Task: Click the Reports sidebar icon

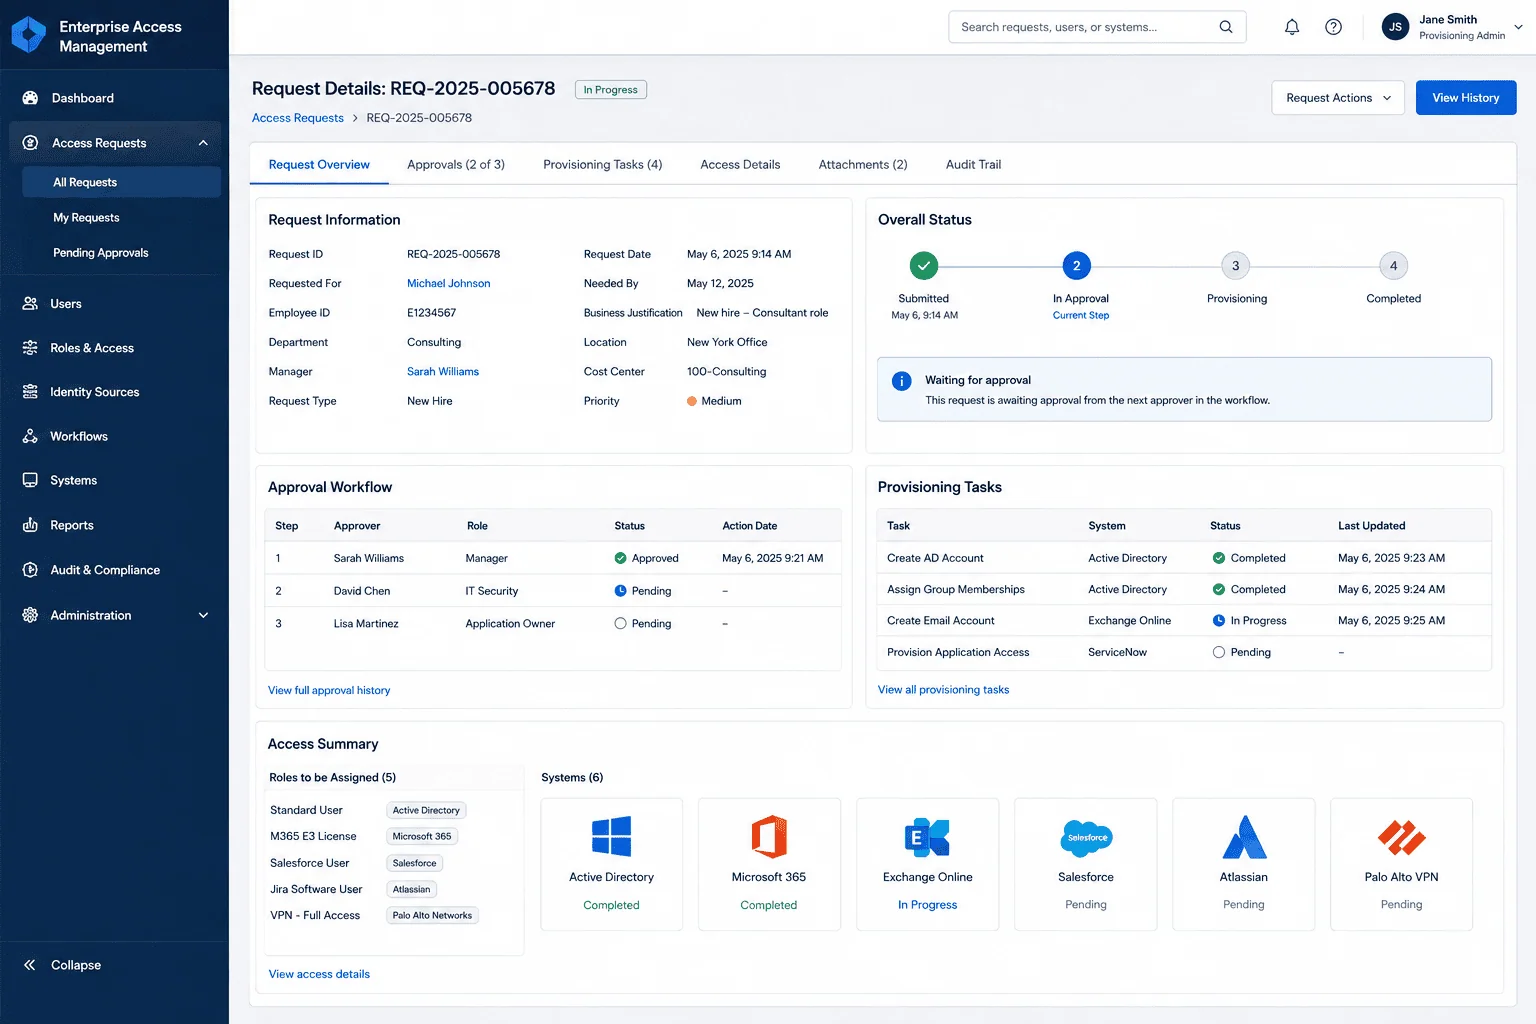Action: [30, 525]
